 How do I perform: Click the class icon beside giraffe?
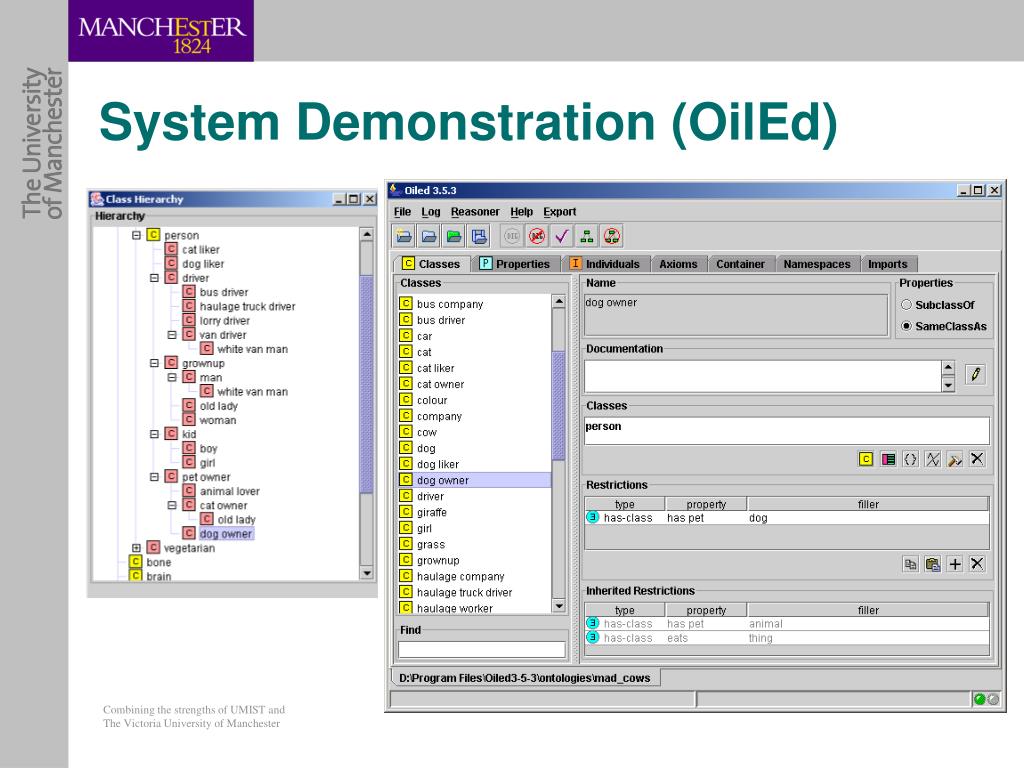[x=406, y=511]
